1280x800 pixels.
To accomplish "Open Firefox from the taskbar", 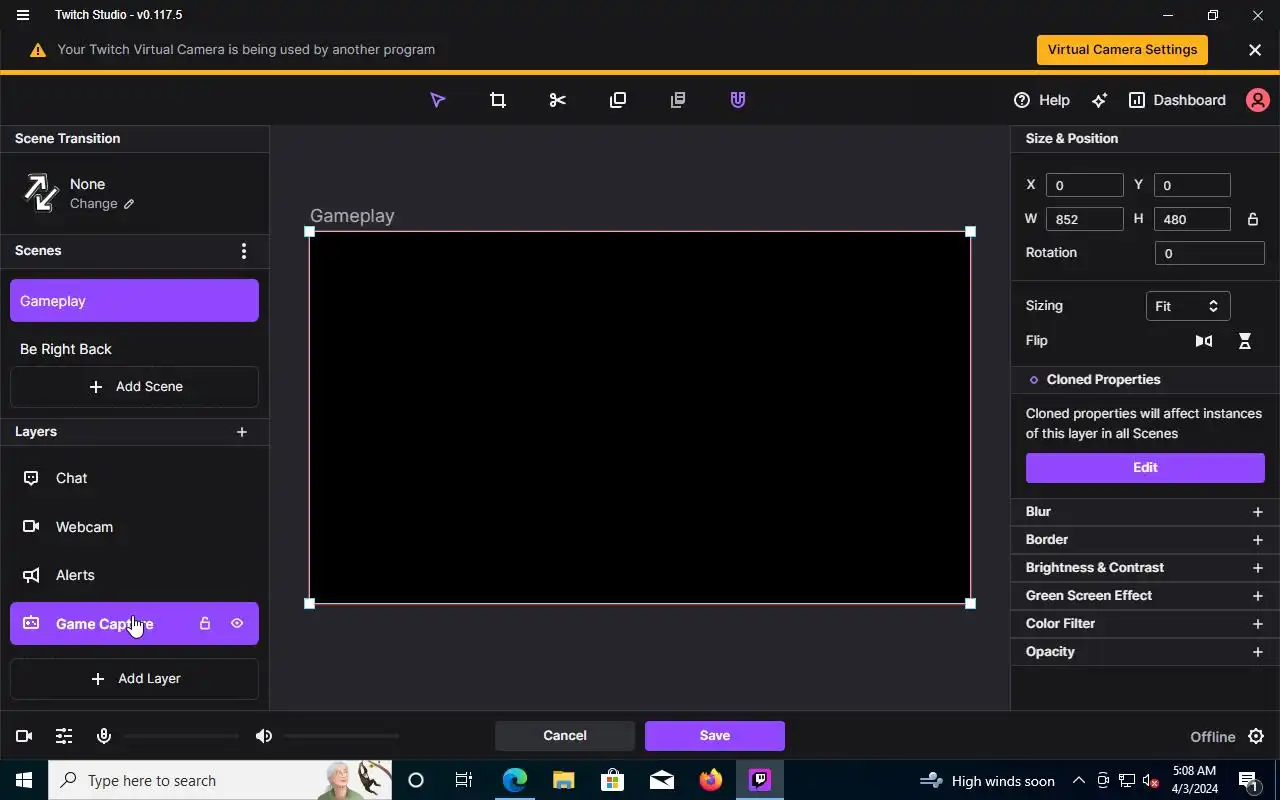I will coord(711,780).
